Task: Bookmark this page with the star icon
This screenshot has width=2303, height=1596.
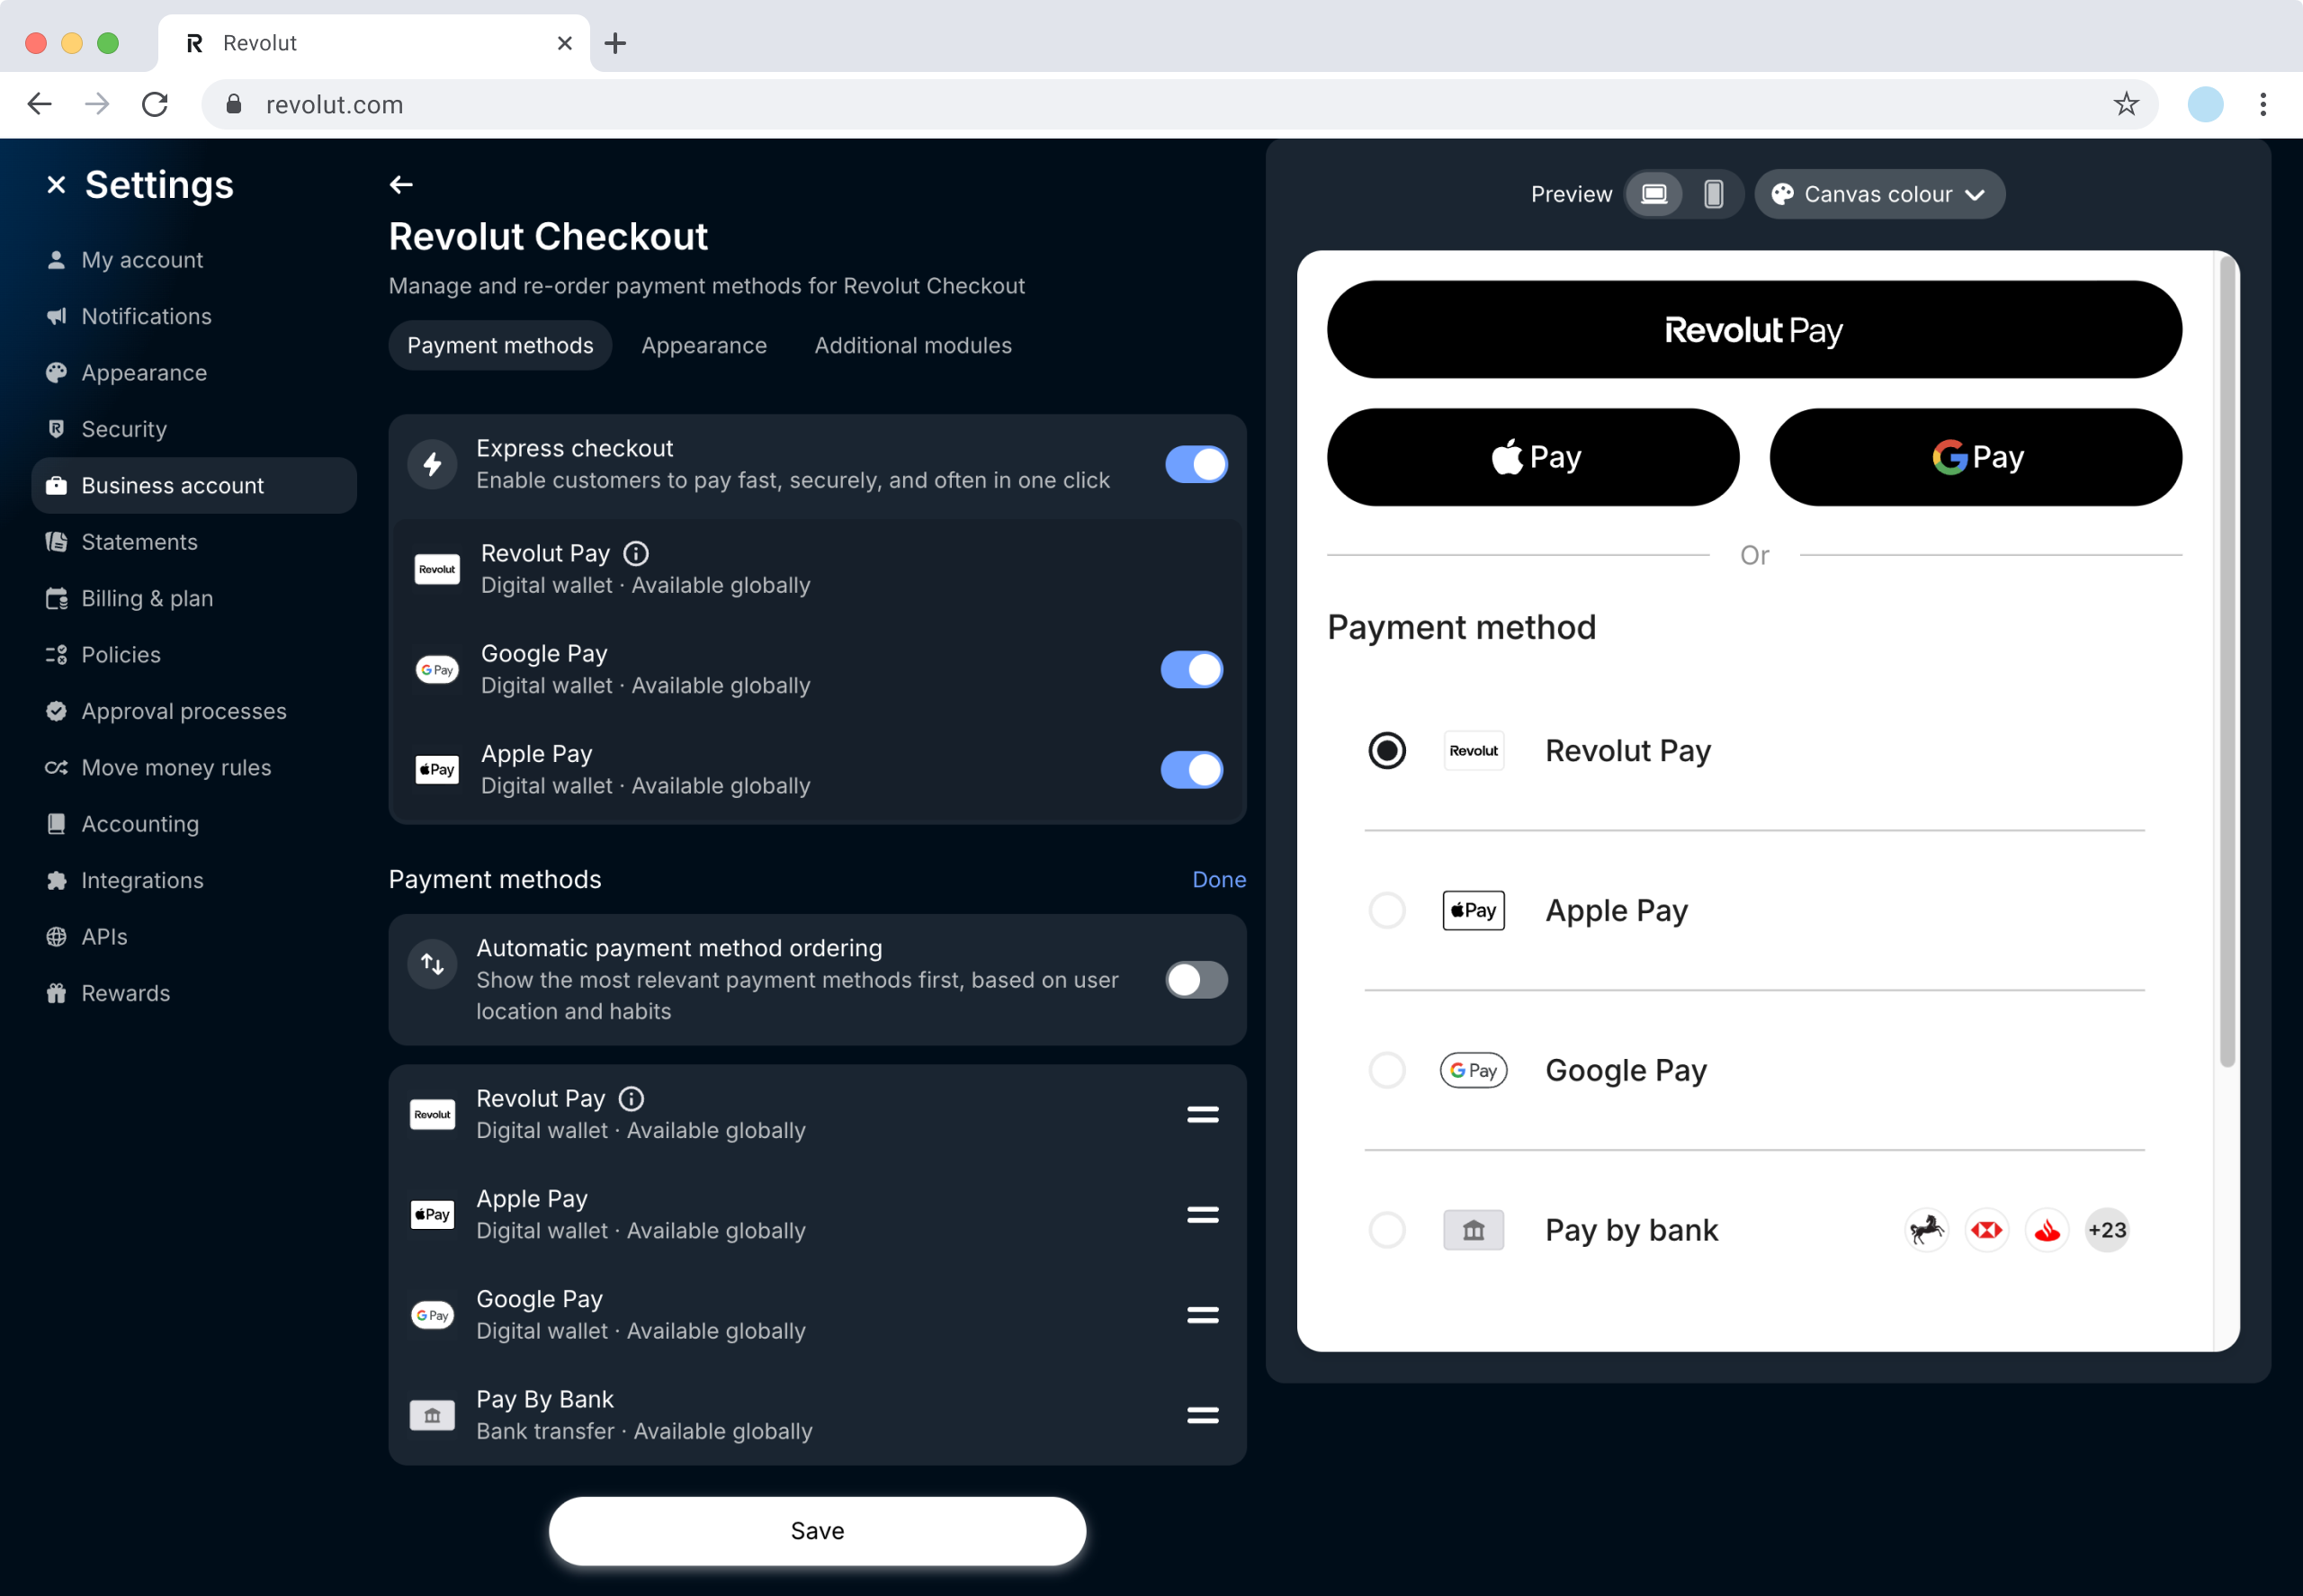Action: [x=2125, y=104]
